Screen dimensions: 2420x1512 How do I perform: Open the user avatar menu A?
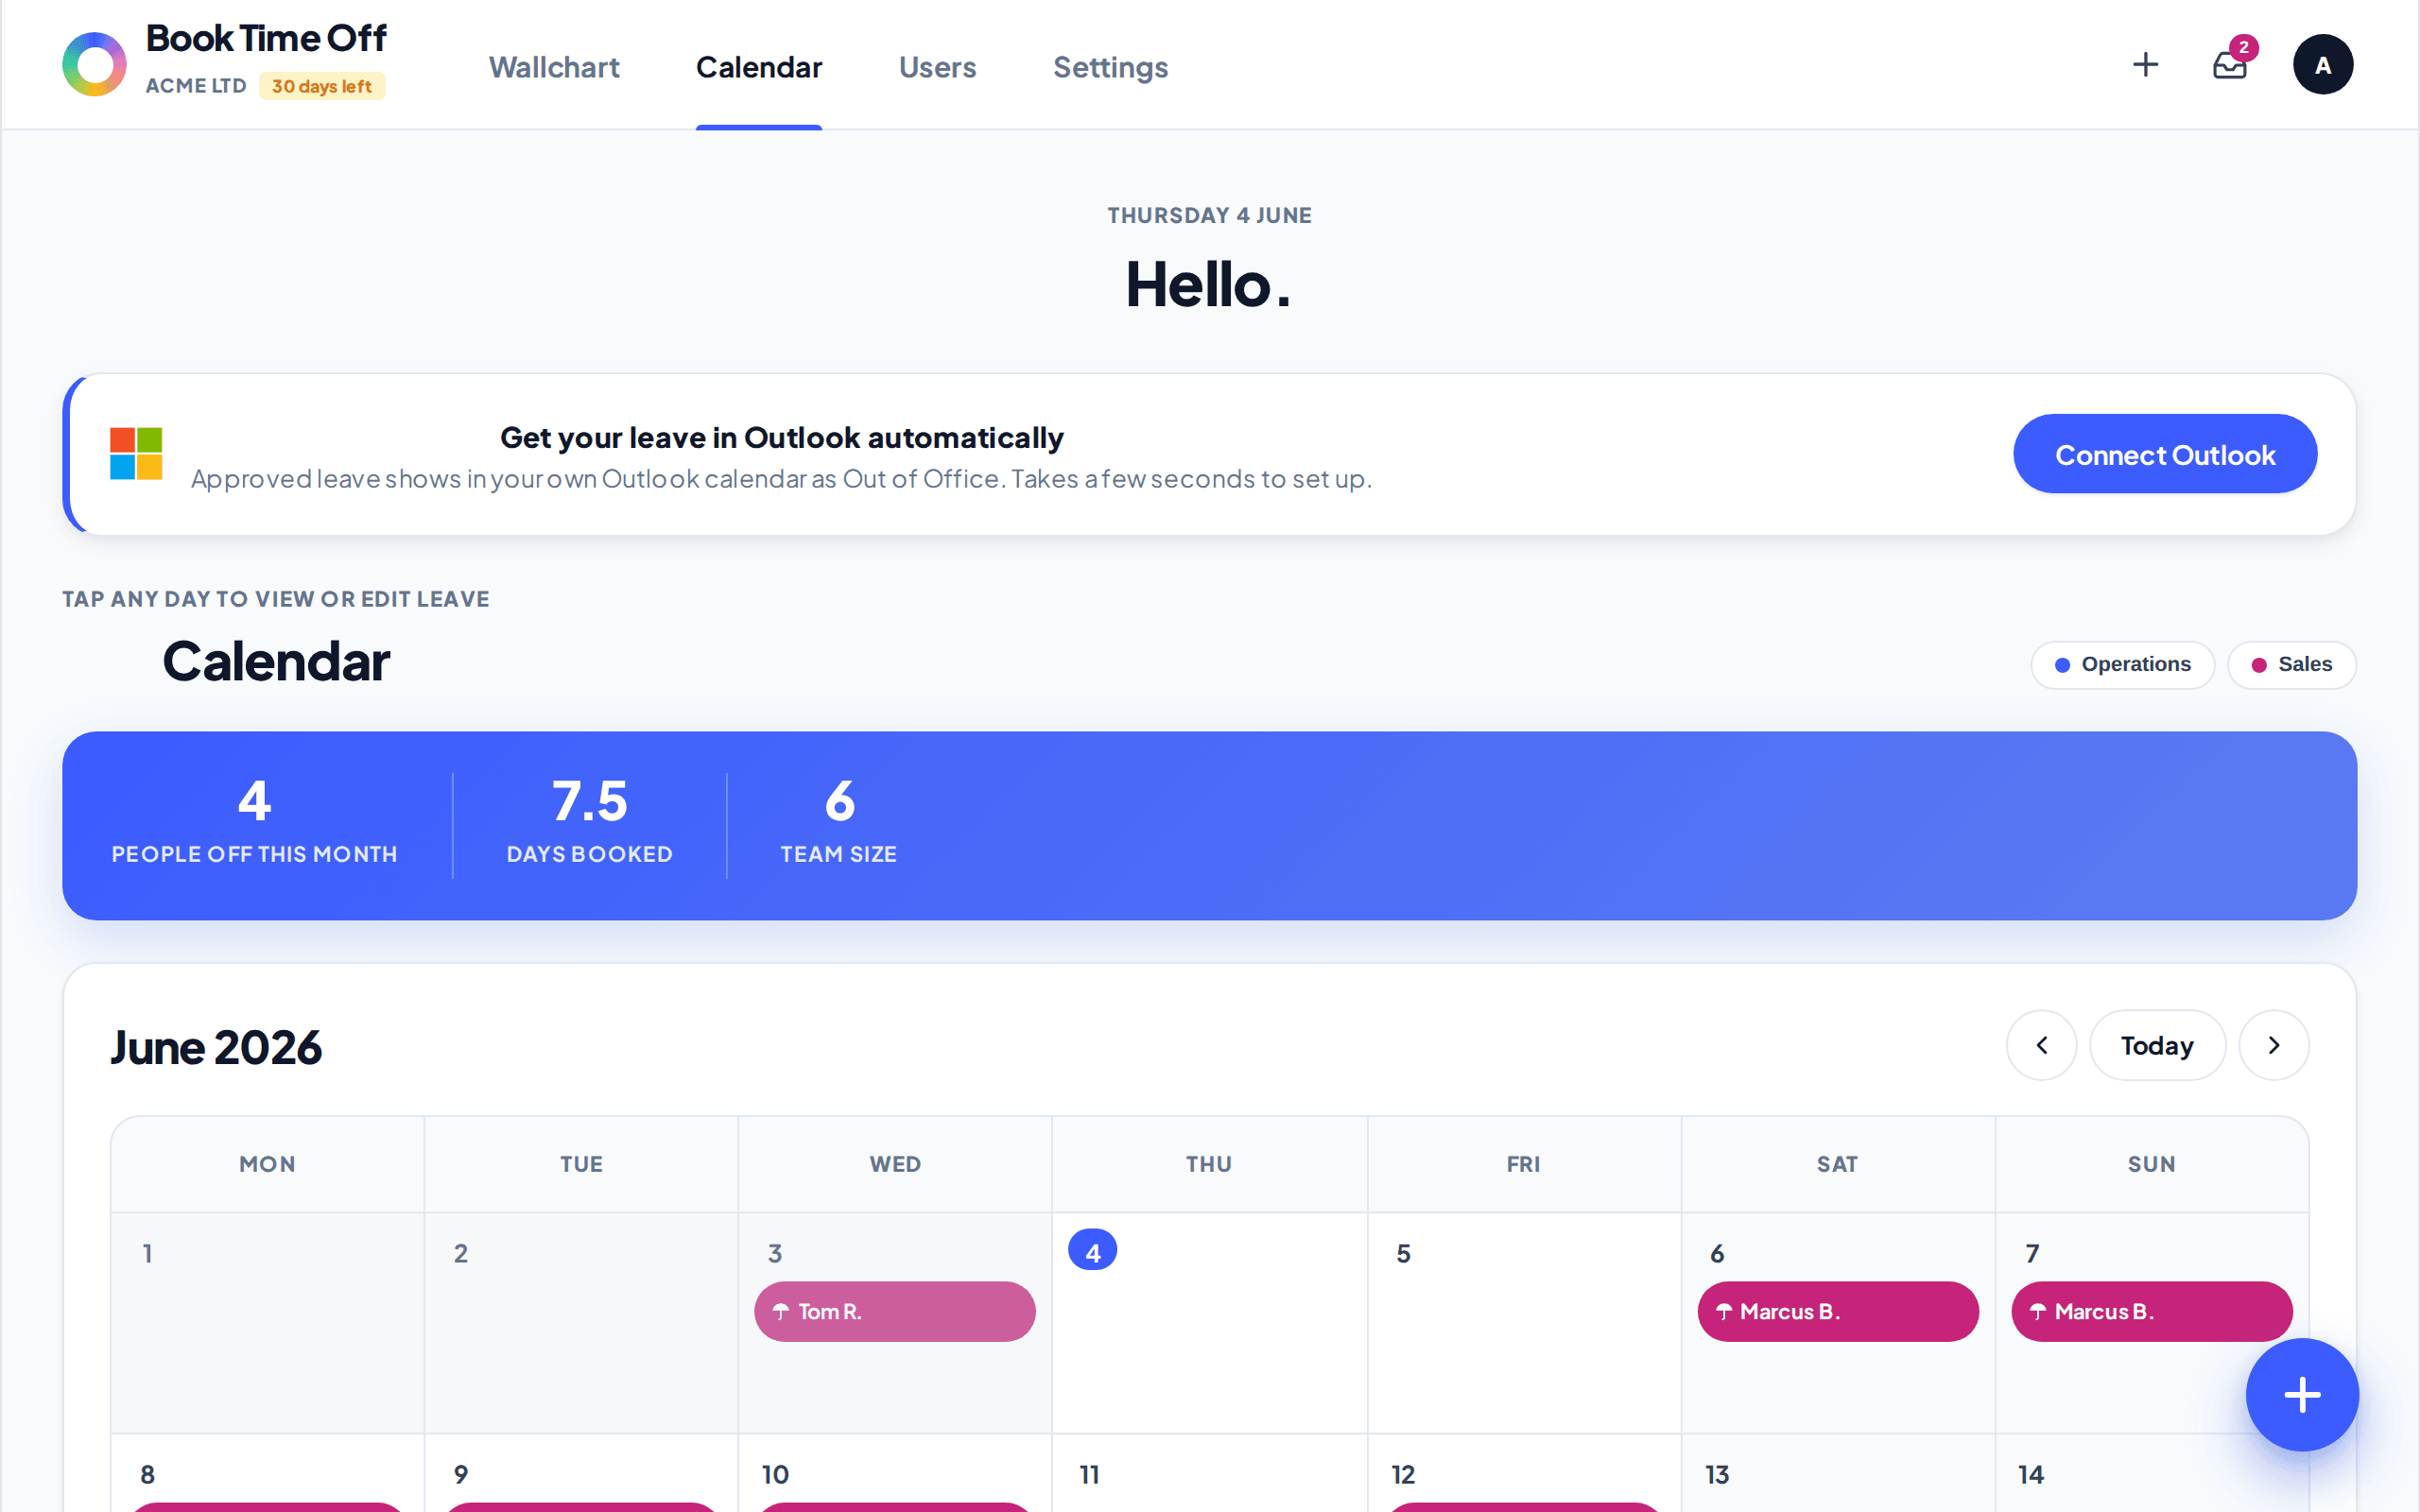2322,65
